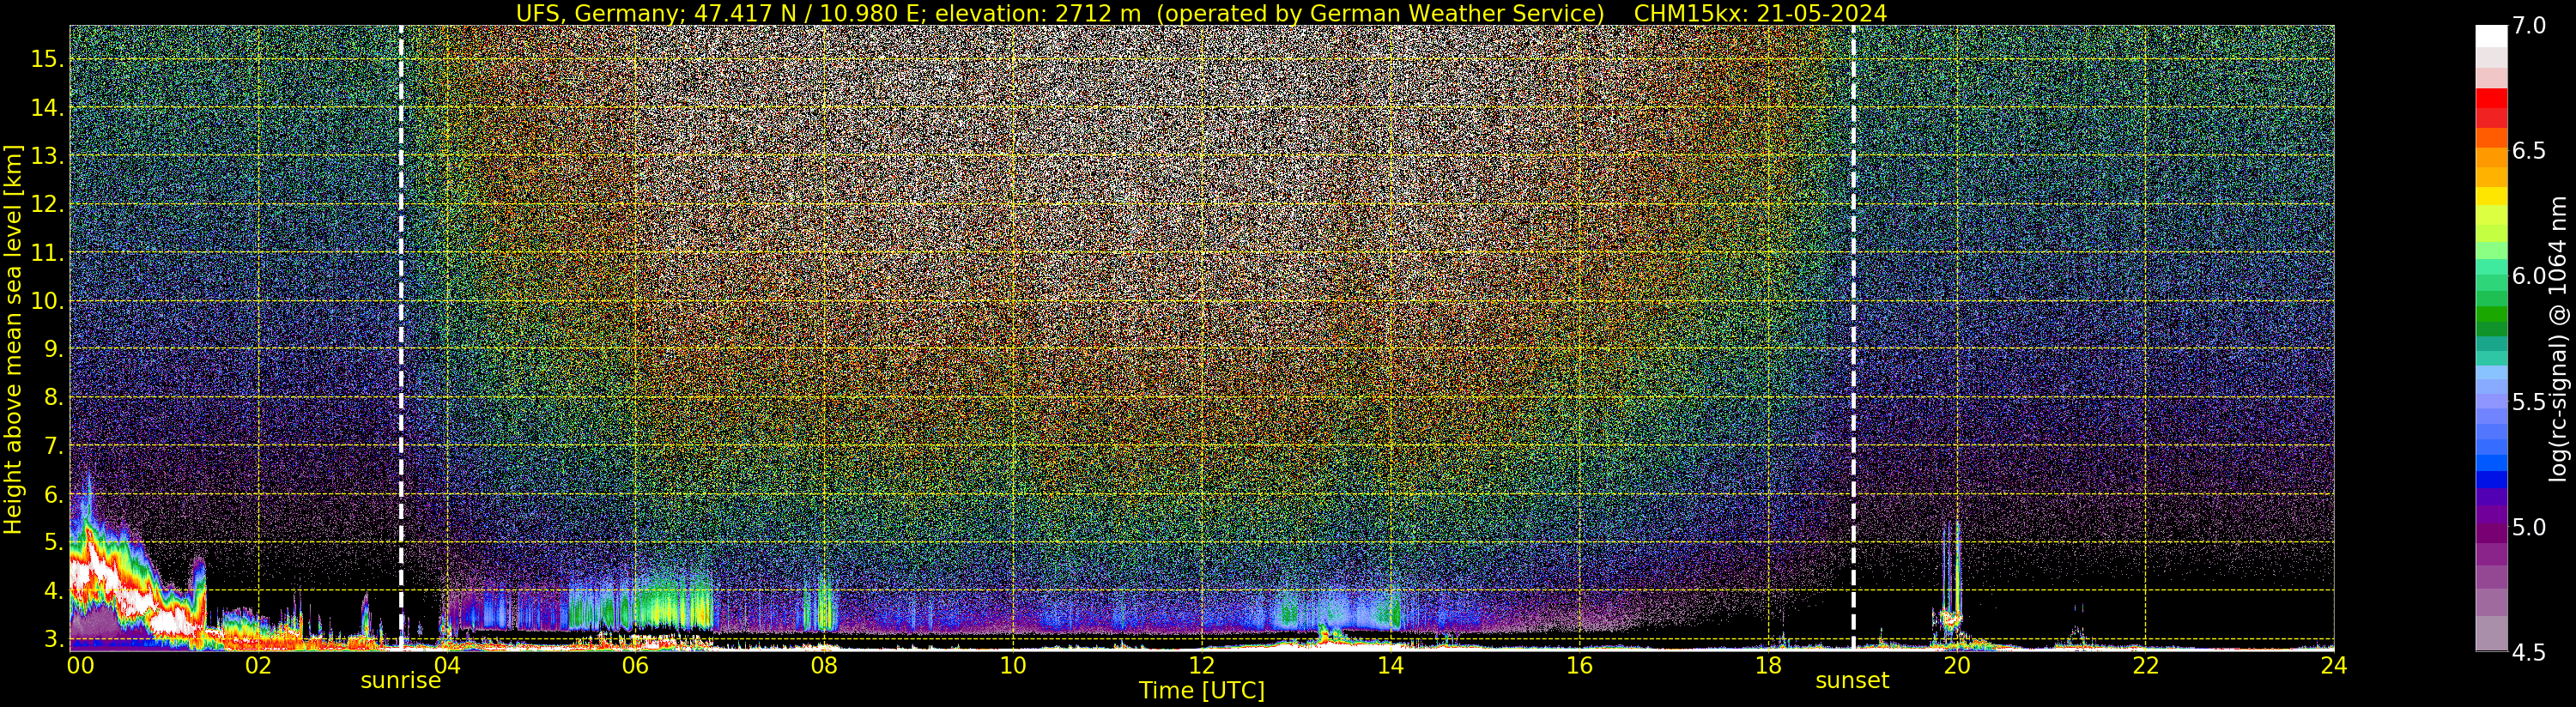Click the colorbar value '5.0'
The height and width of the screenshot is (707, 2576).
tap(2529, 527)
